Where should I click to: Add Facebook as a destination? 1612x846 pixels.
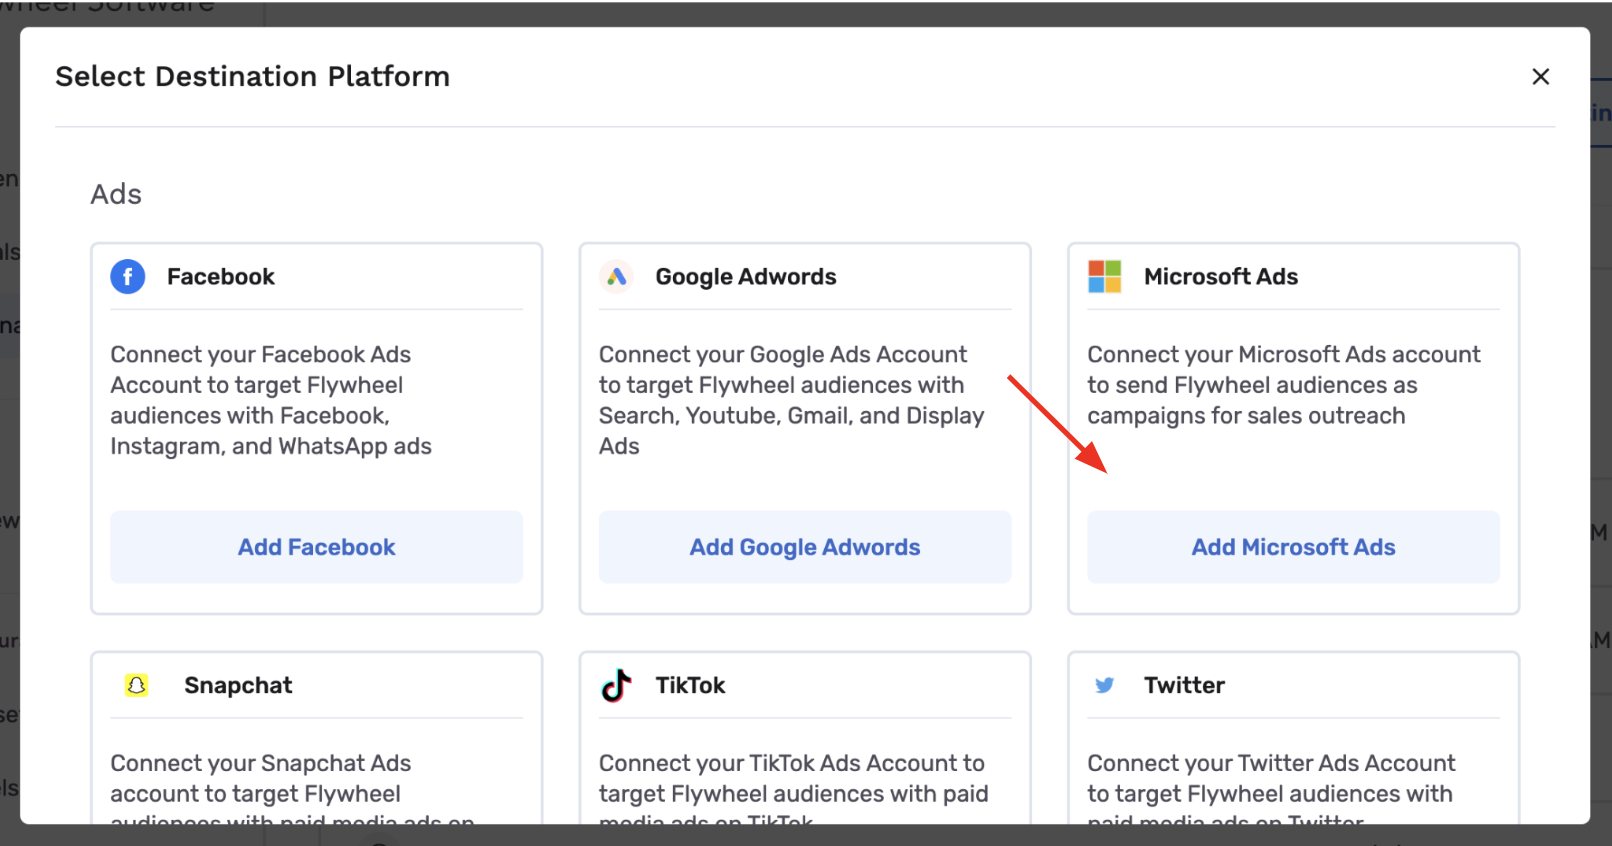click(x=317, y=547)
